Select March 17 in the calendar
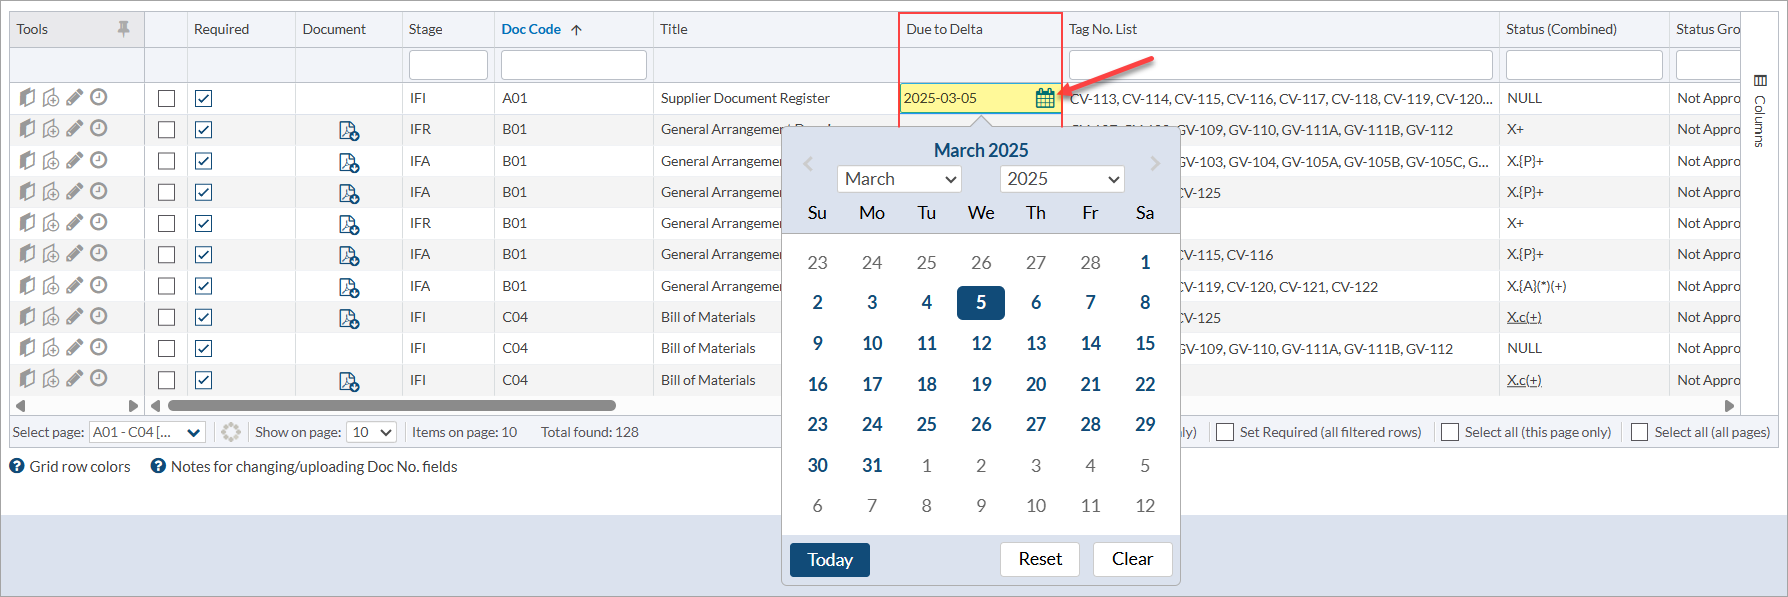Viewport: 1788px width, 597px height. (x=872, y=384)
